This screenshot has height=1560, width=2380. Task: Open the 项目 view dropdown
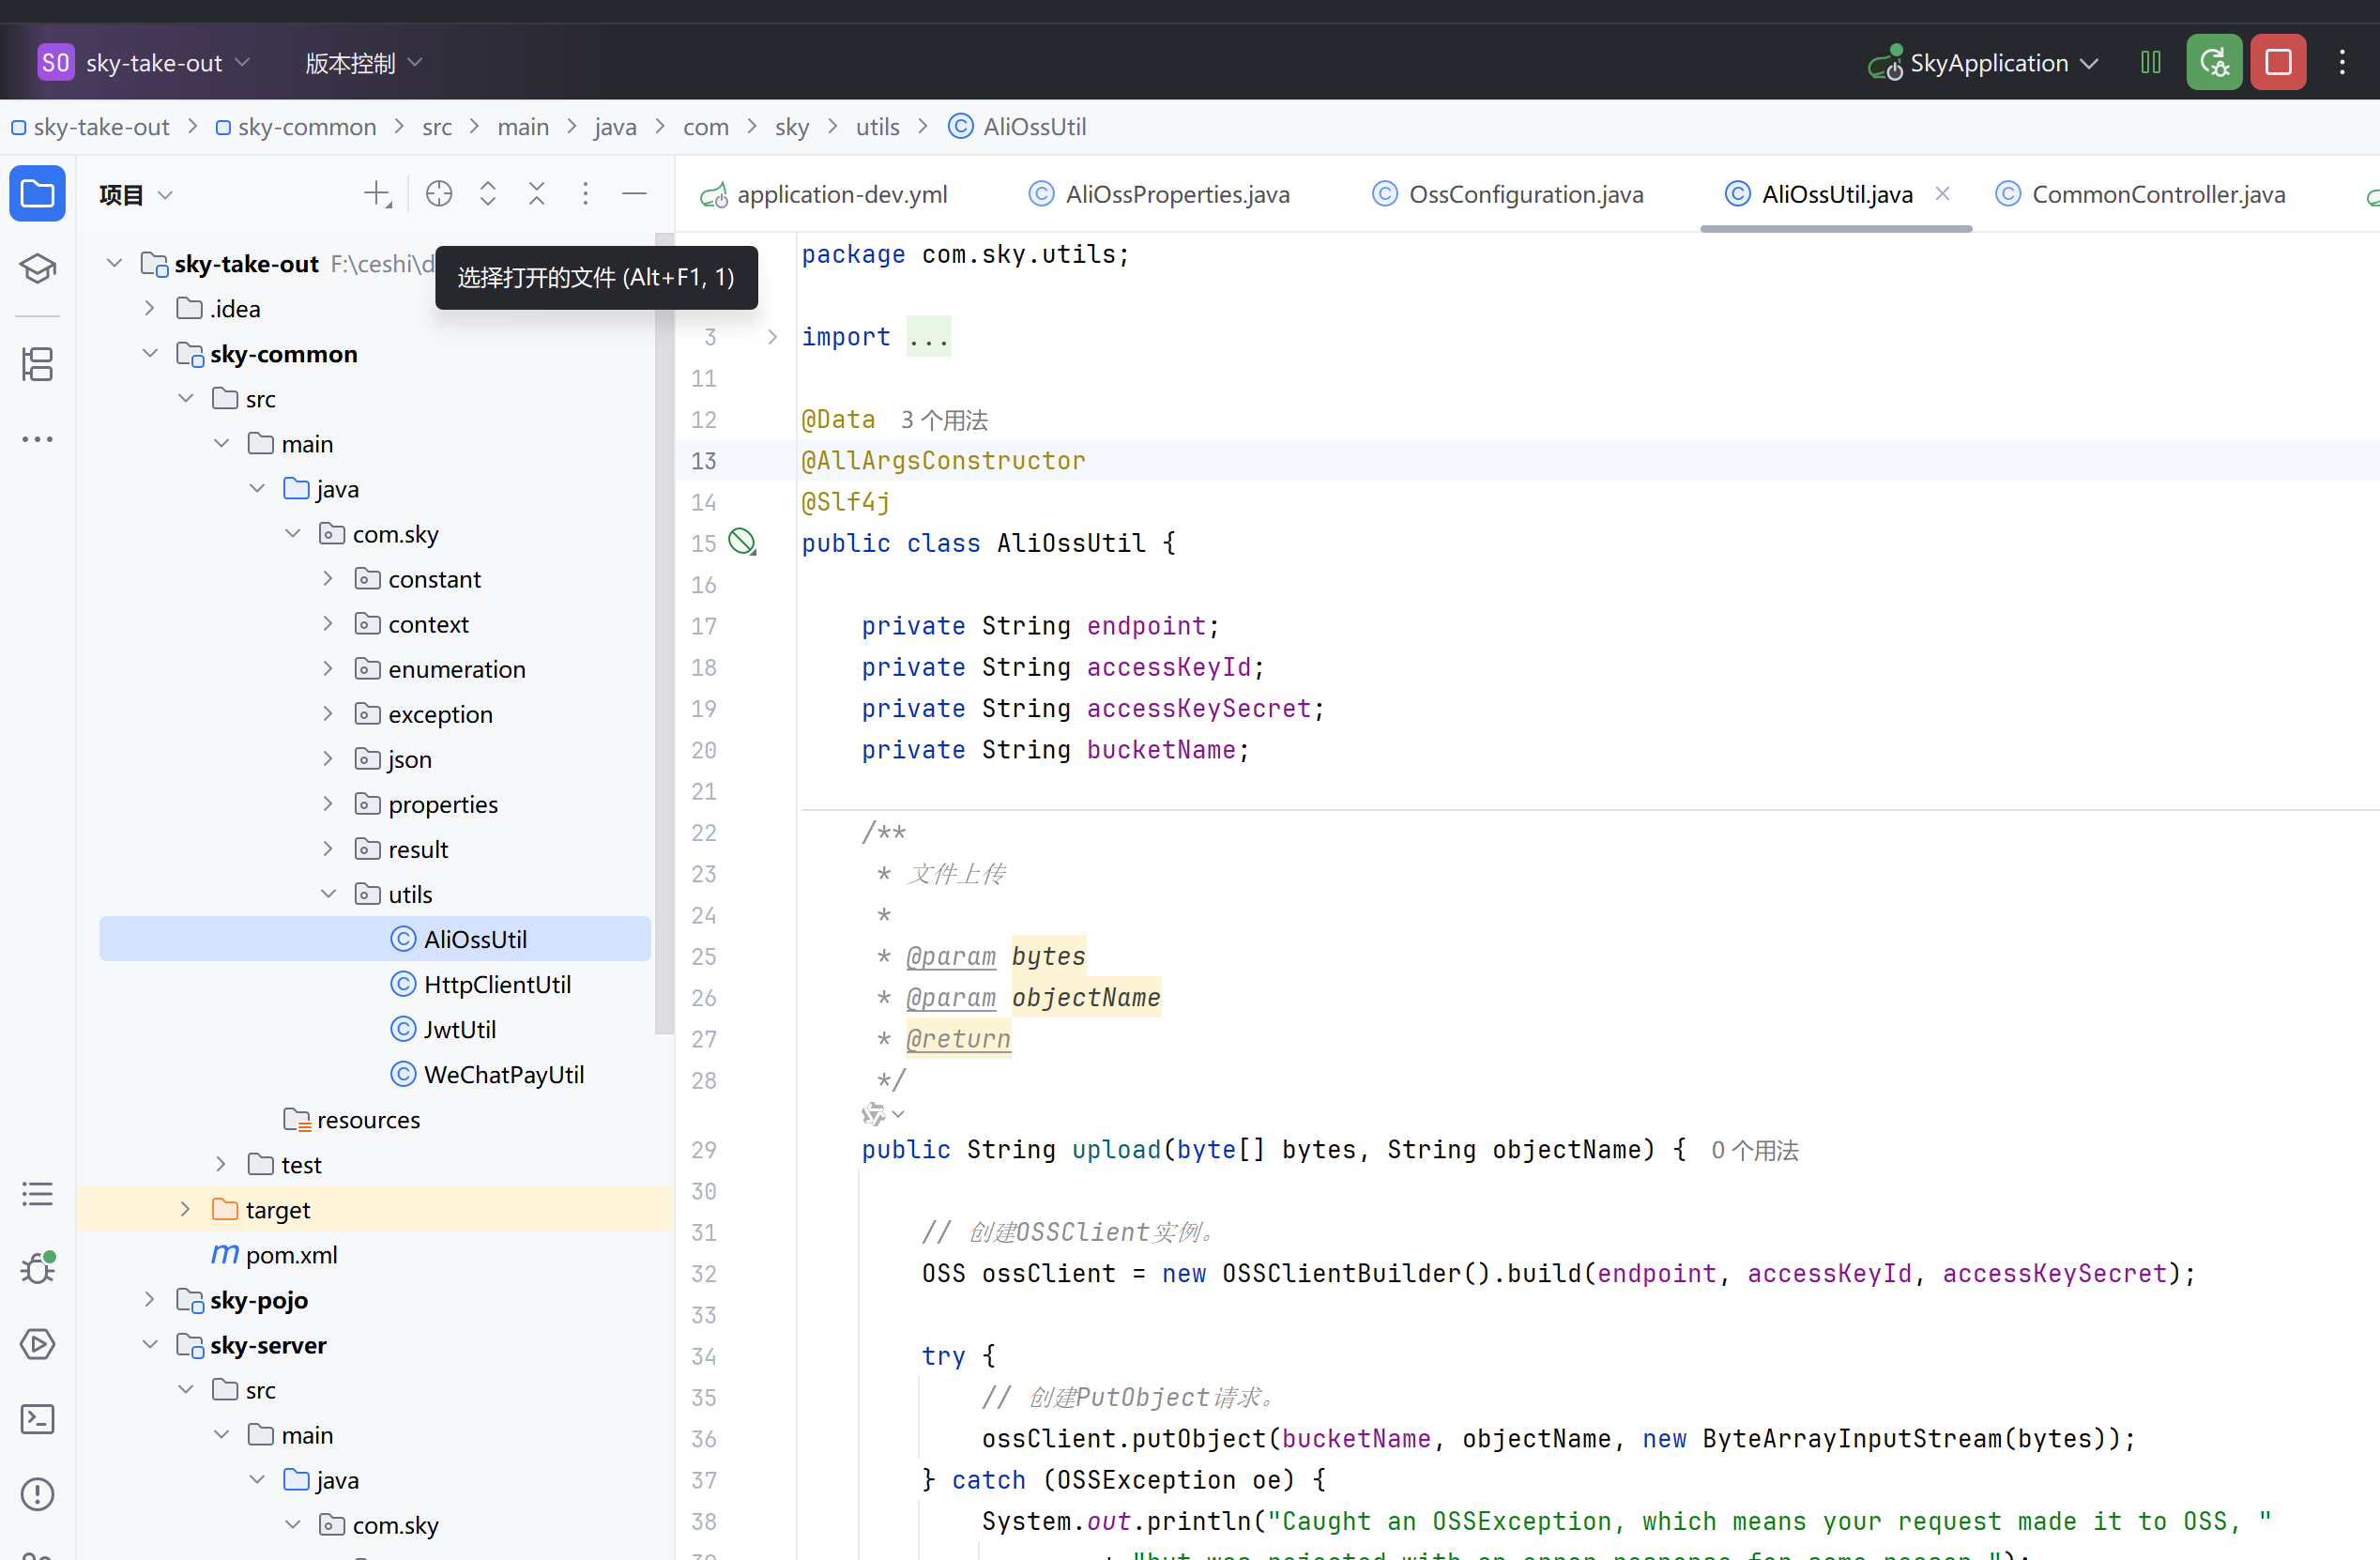[137, 194]
